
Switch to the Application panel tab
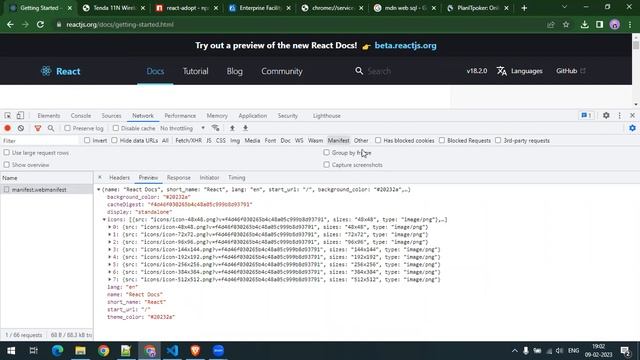point(253,116)
